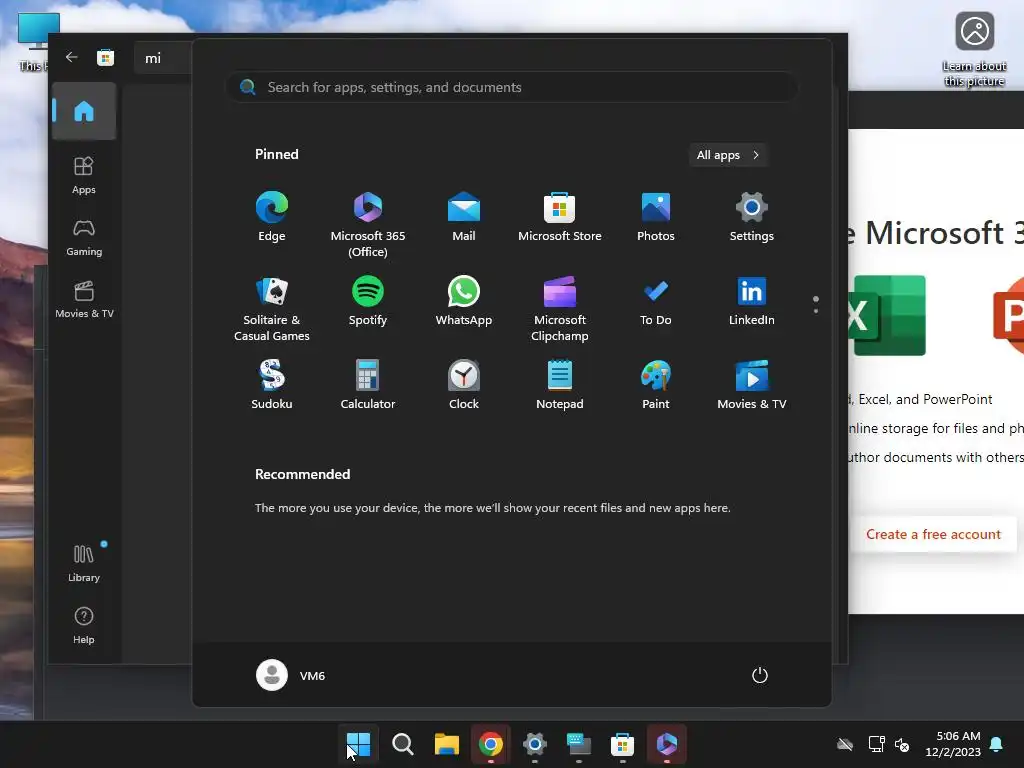Open the Mail app in Start menu
Image resolution: width=1024 pixels, height=768 pixels.
coord(464,217)
